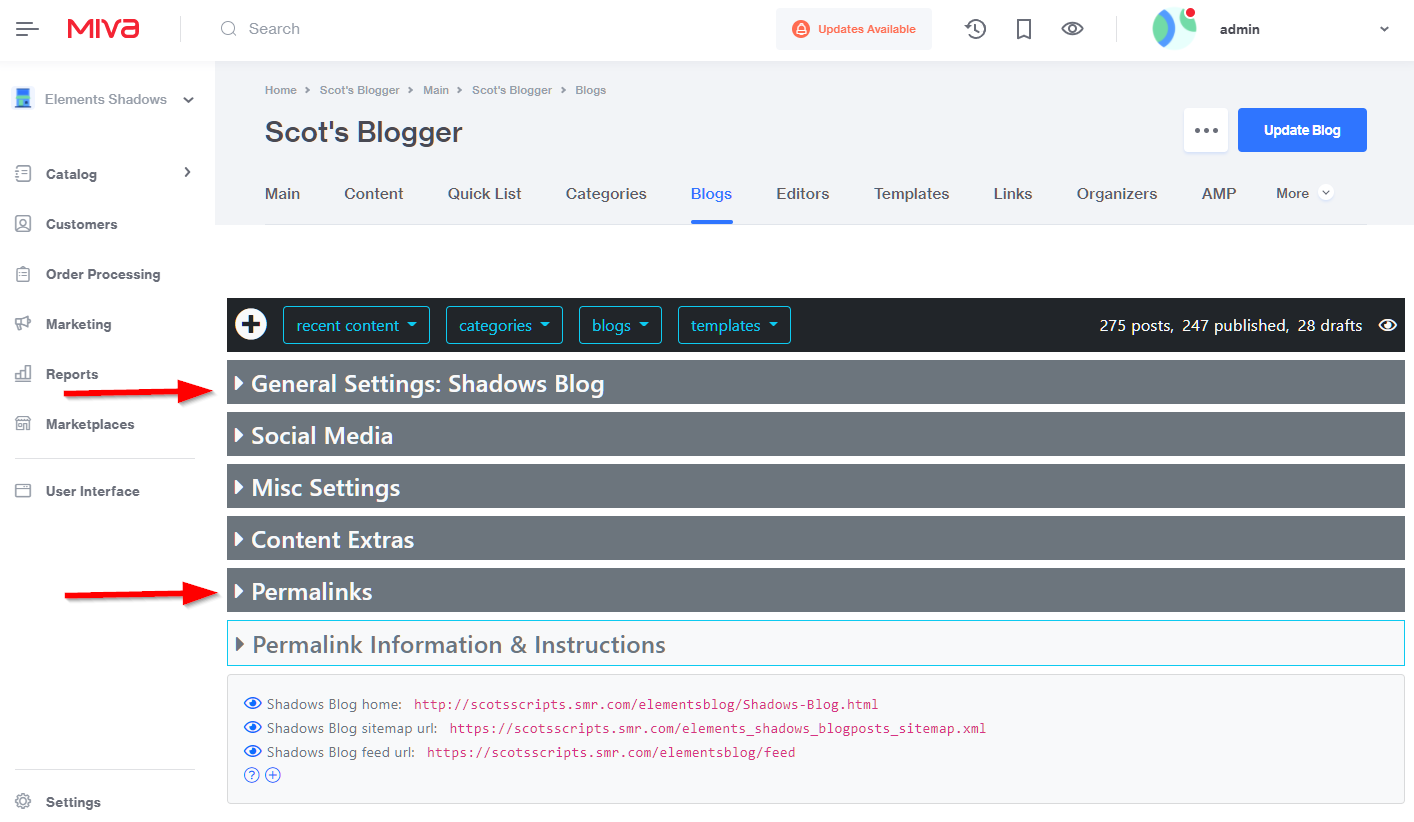Toggle the eye icon beside post counts
1414x822 pixels.
coord(1387,325)
